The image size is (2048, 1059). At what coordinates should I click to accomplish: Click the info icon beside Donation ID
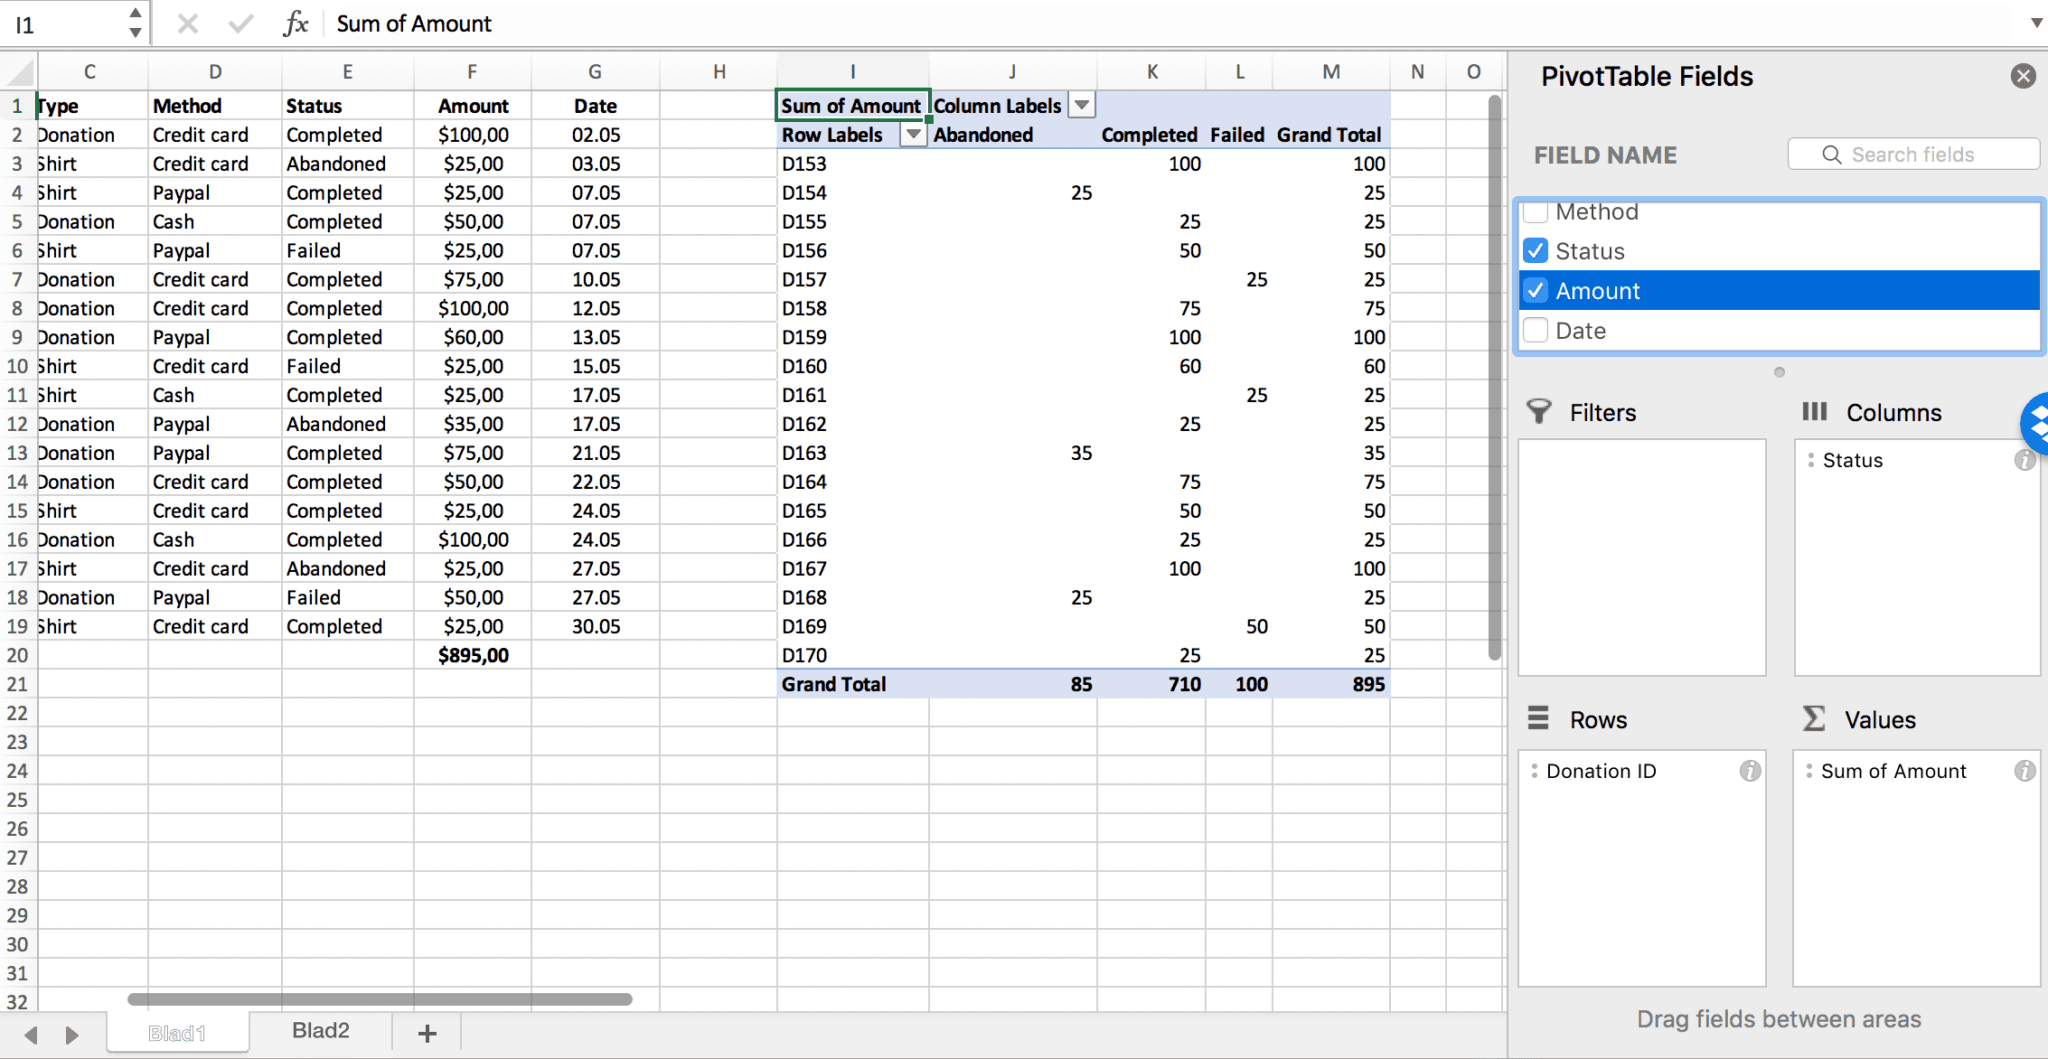(1750, 771)
